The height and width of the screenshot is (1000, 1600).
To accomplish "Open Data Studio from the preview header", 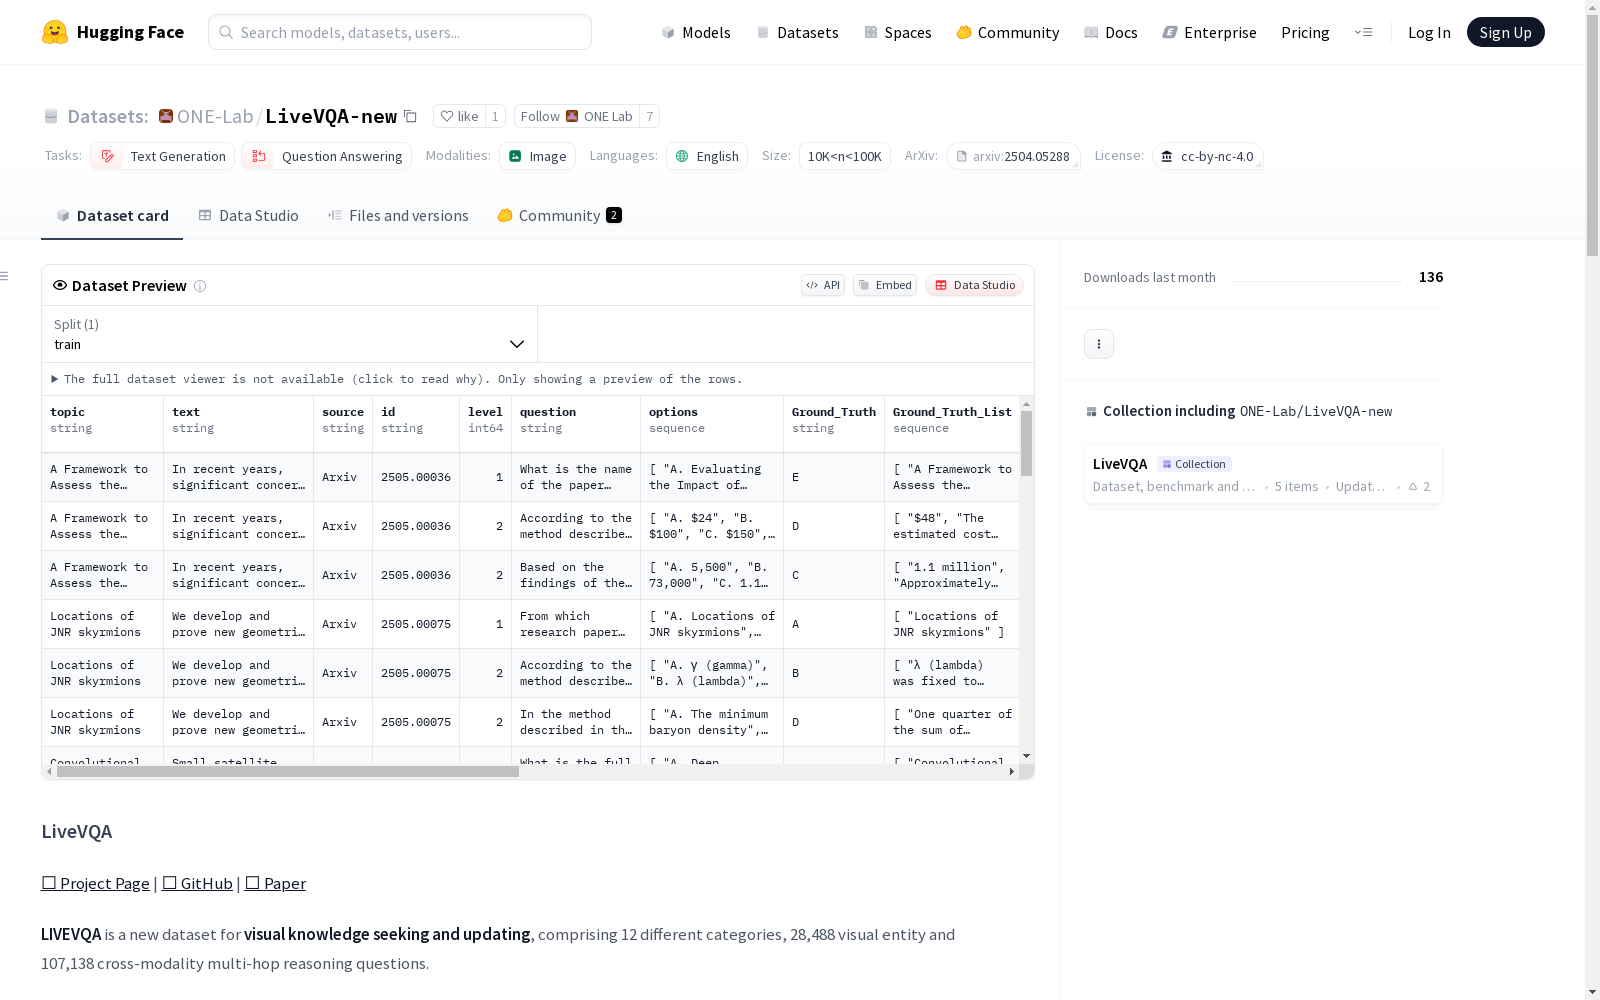I will coord(974,285).
